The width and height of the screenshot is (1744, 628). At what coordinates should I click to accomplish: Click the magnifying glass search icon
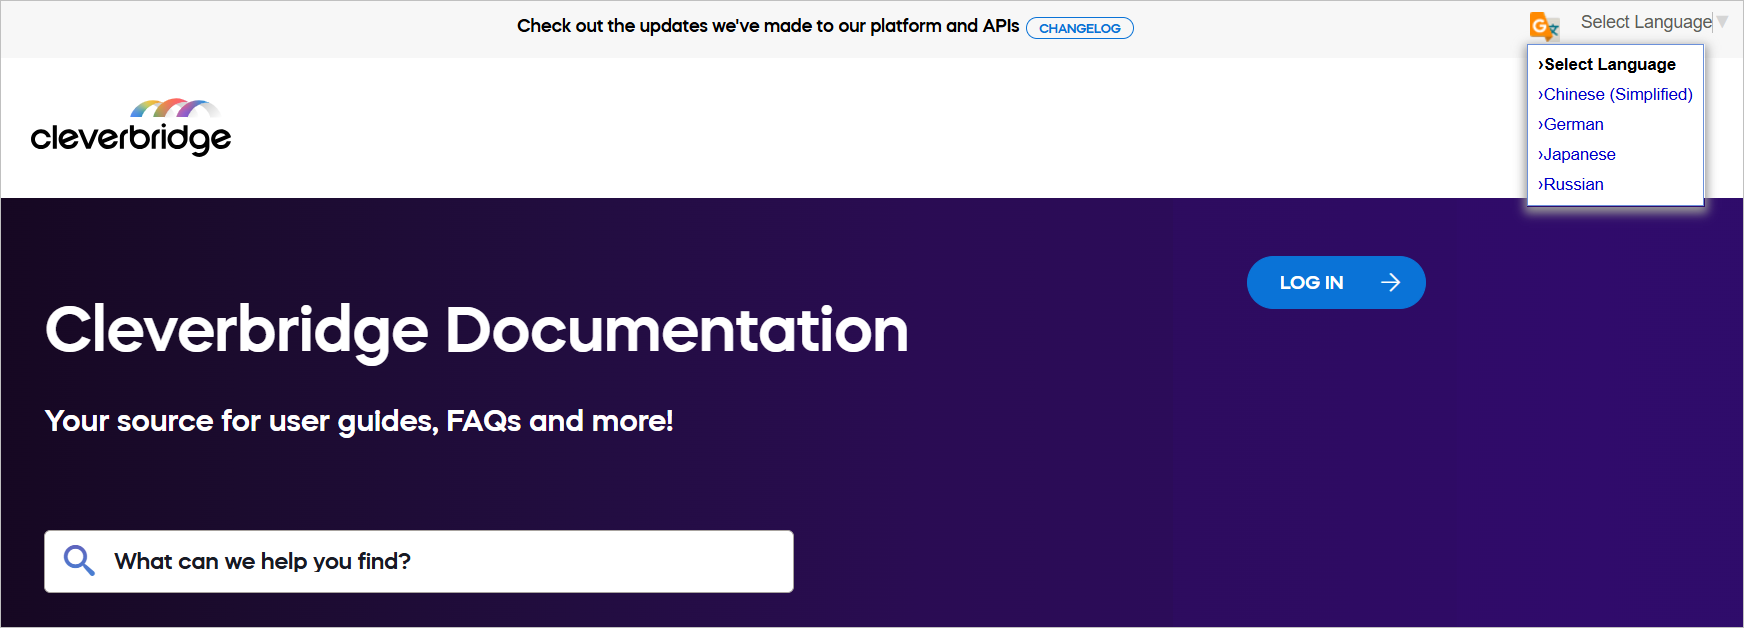click(79, 561)
